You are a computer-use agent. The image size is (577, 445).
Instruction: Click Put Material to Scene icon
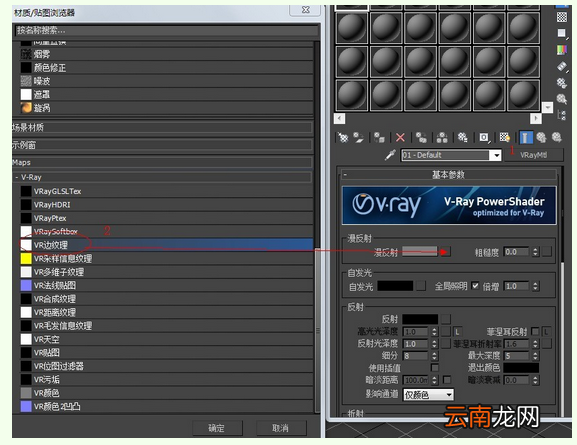tap(358, 138)
